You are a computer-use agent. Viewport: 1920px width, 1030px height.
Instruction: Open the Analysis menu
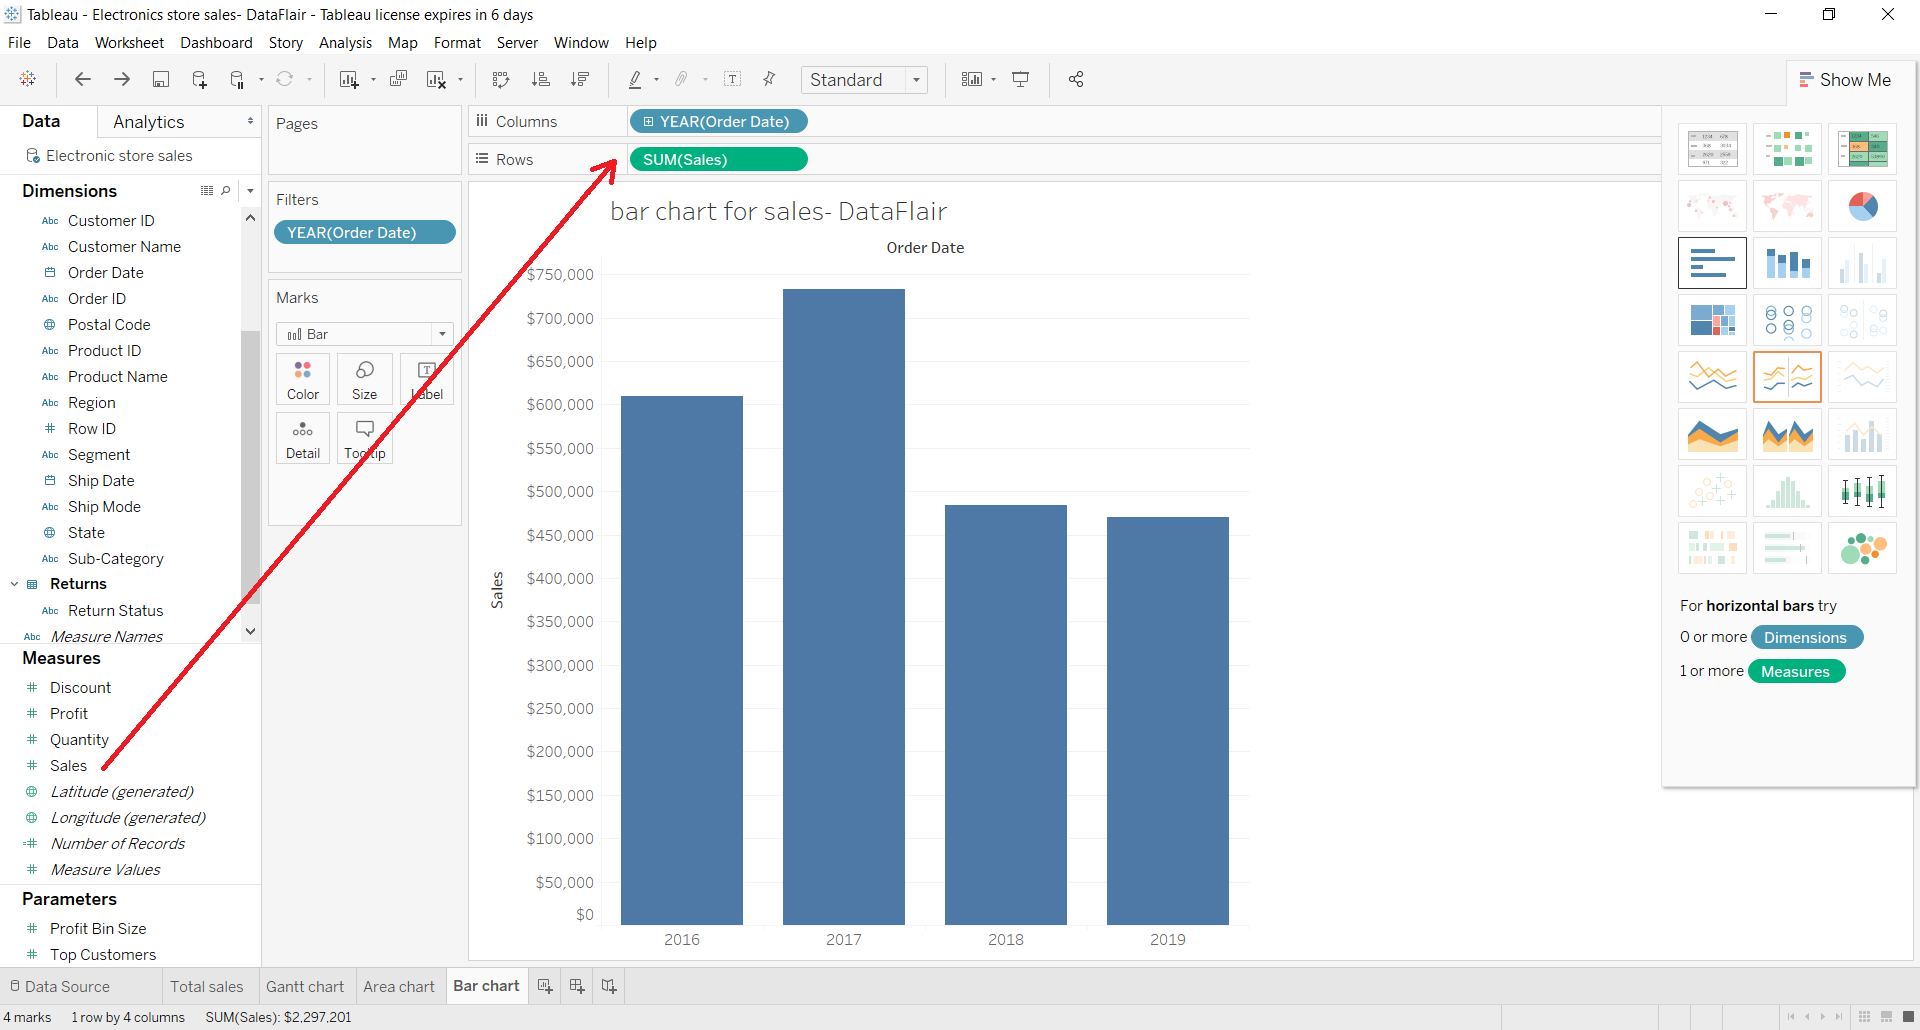tap(345, 43)
